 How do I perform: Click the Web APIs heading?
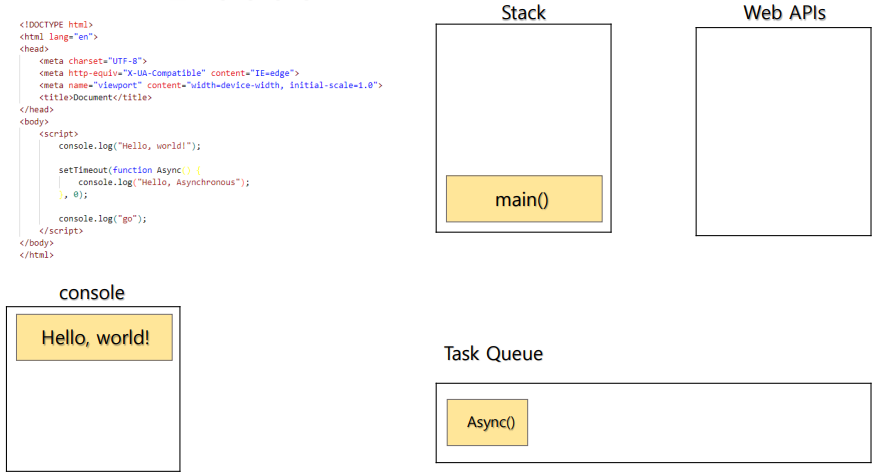(784, 12)
